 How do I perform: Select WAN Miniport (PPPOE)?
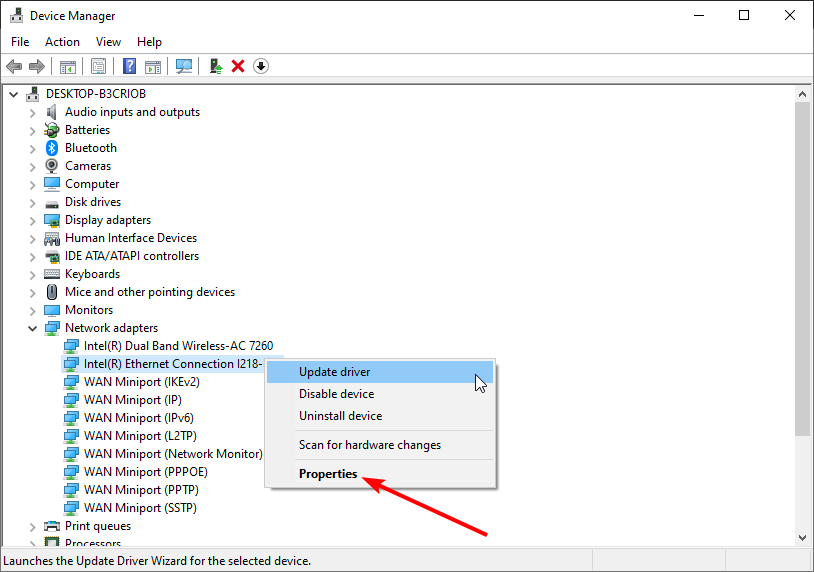point(145,472)
